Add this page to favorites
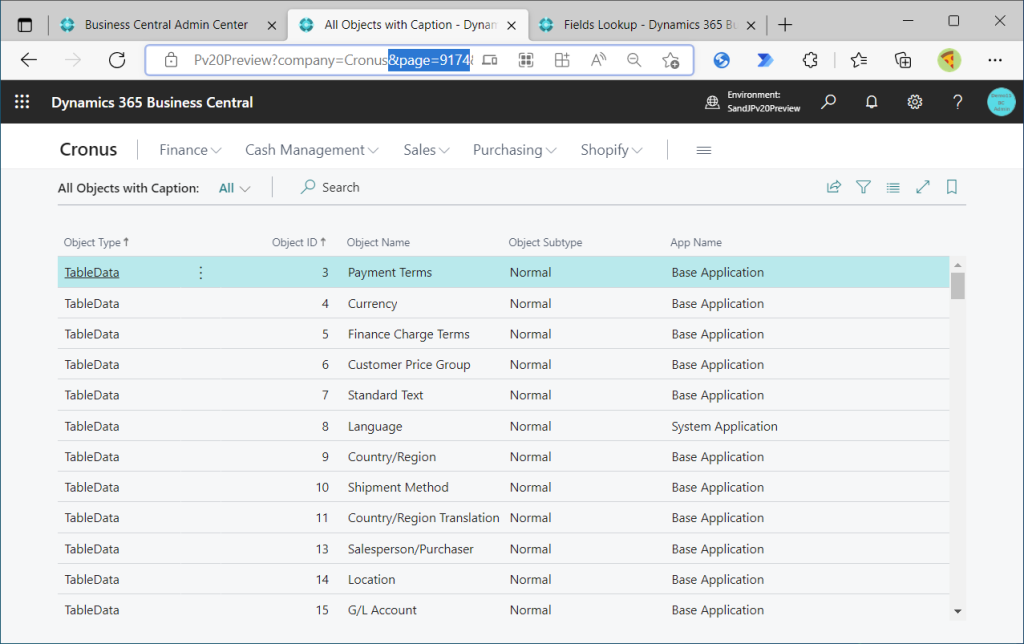The width and height of the screenshot is (1024, 644). [670, 60]
